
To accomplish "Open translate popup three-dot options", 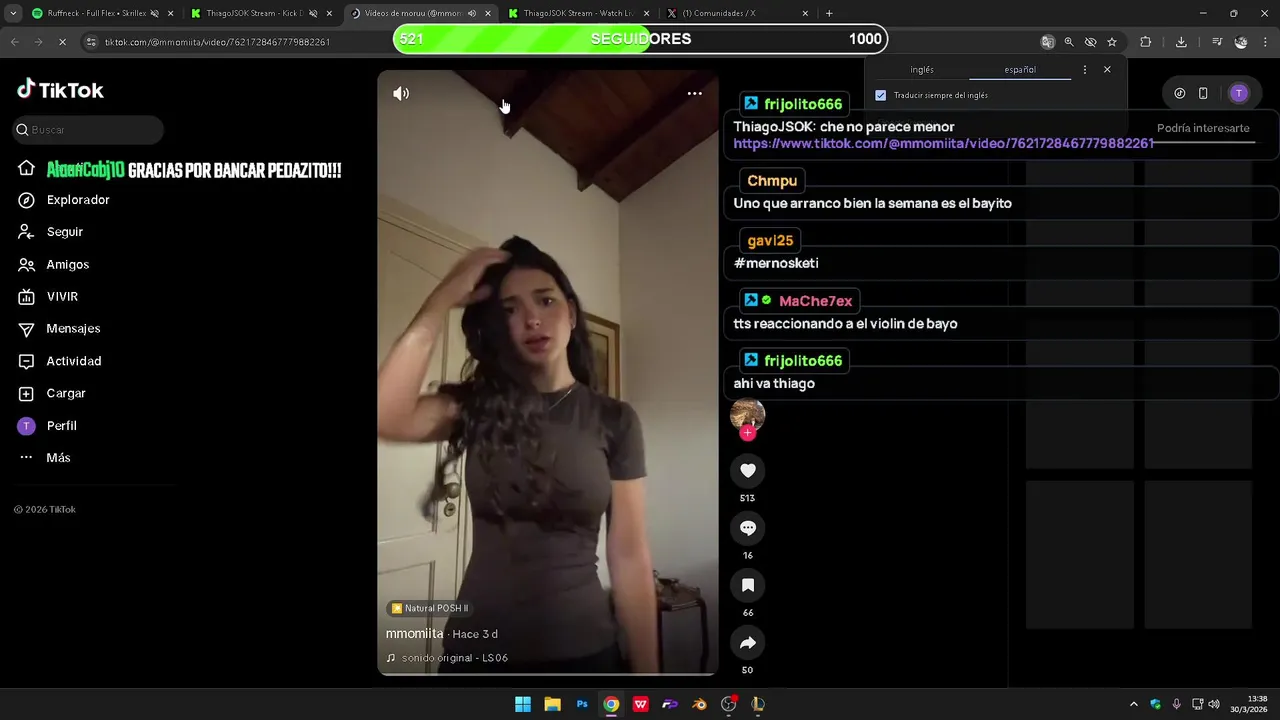I will click(1085, 70).
